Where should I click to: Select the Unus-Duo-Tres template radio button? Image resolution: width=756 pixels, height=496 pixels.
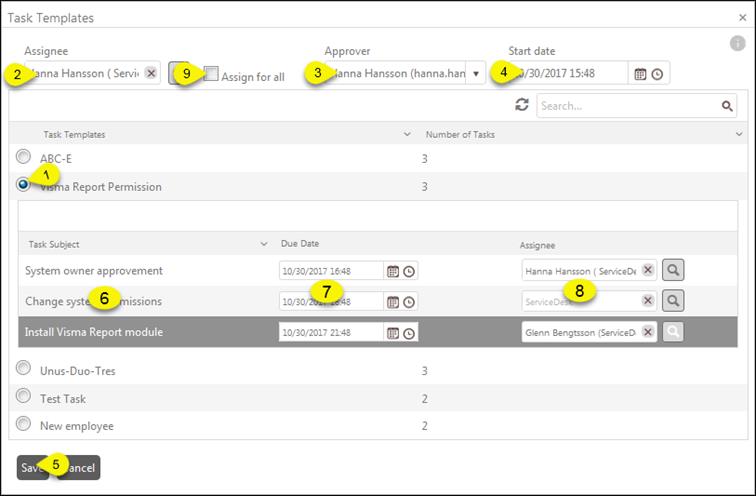coord(24,369)
